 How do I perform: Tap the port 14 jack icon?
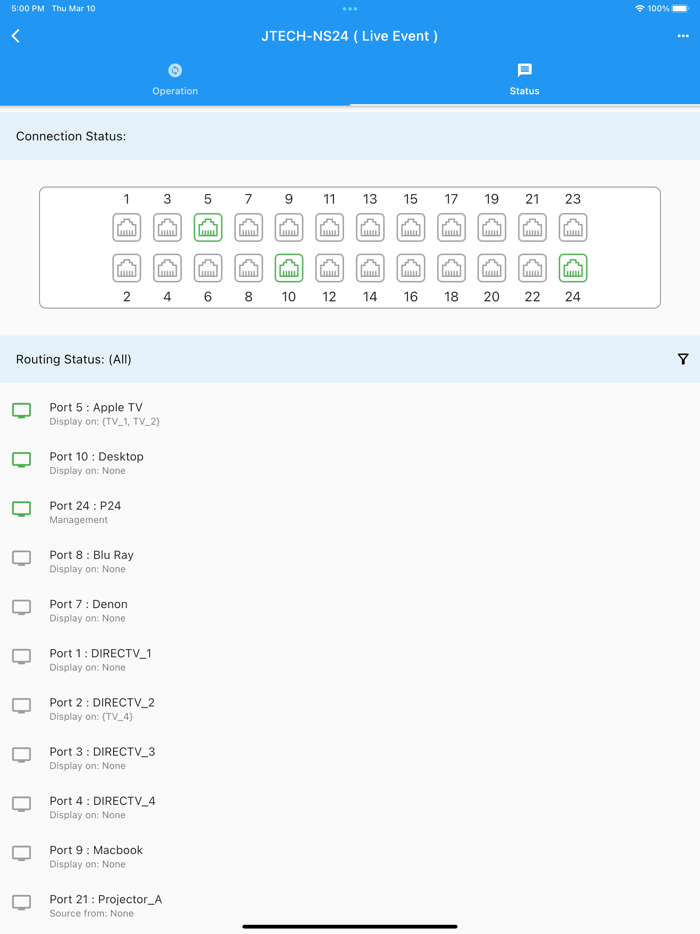[370, 268]
